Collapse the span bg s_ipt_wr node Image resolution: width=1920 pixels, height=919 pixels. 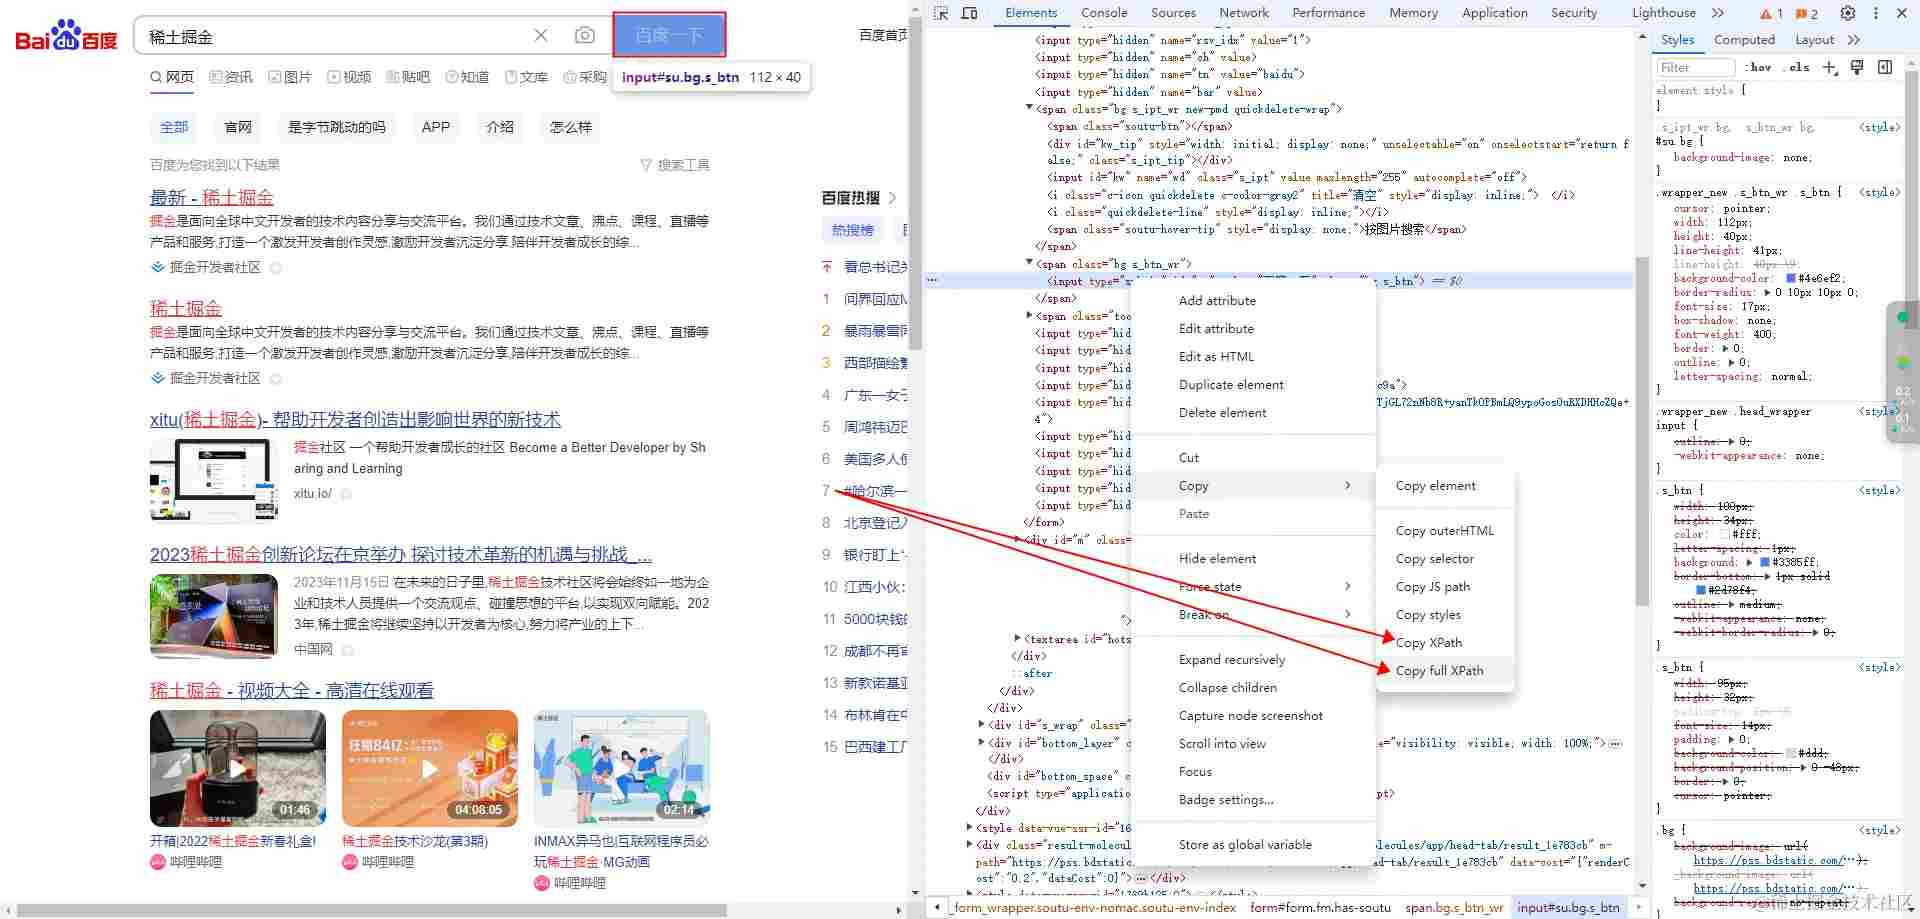pos(1030,108)
